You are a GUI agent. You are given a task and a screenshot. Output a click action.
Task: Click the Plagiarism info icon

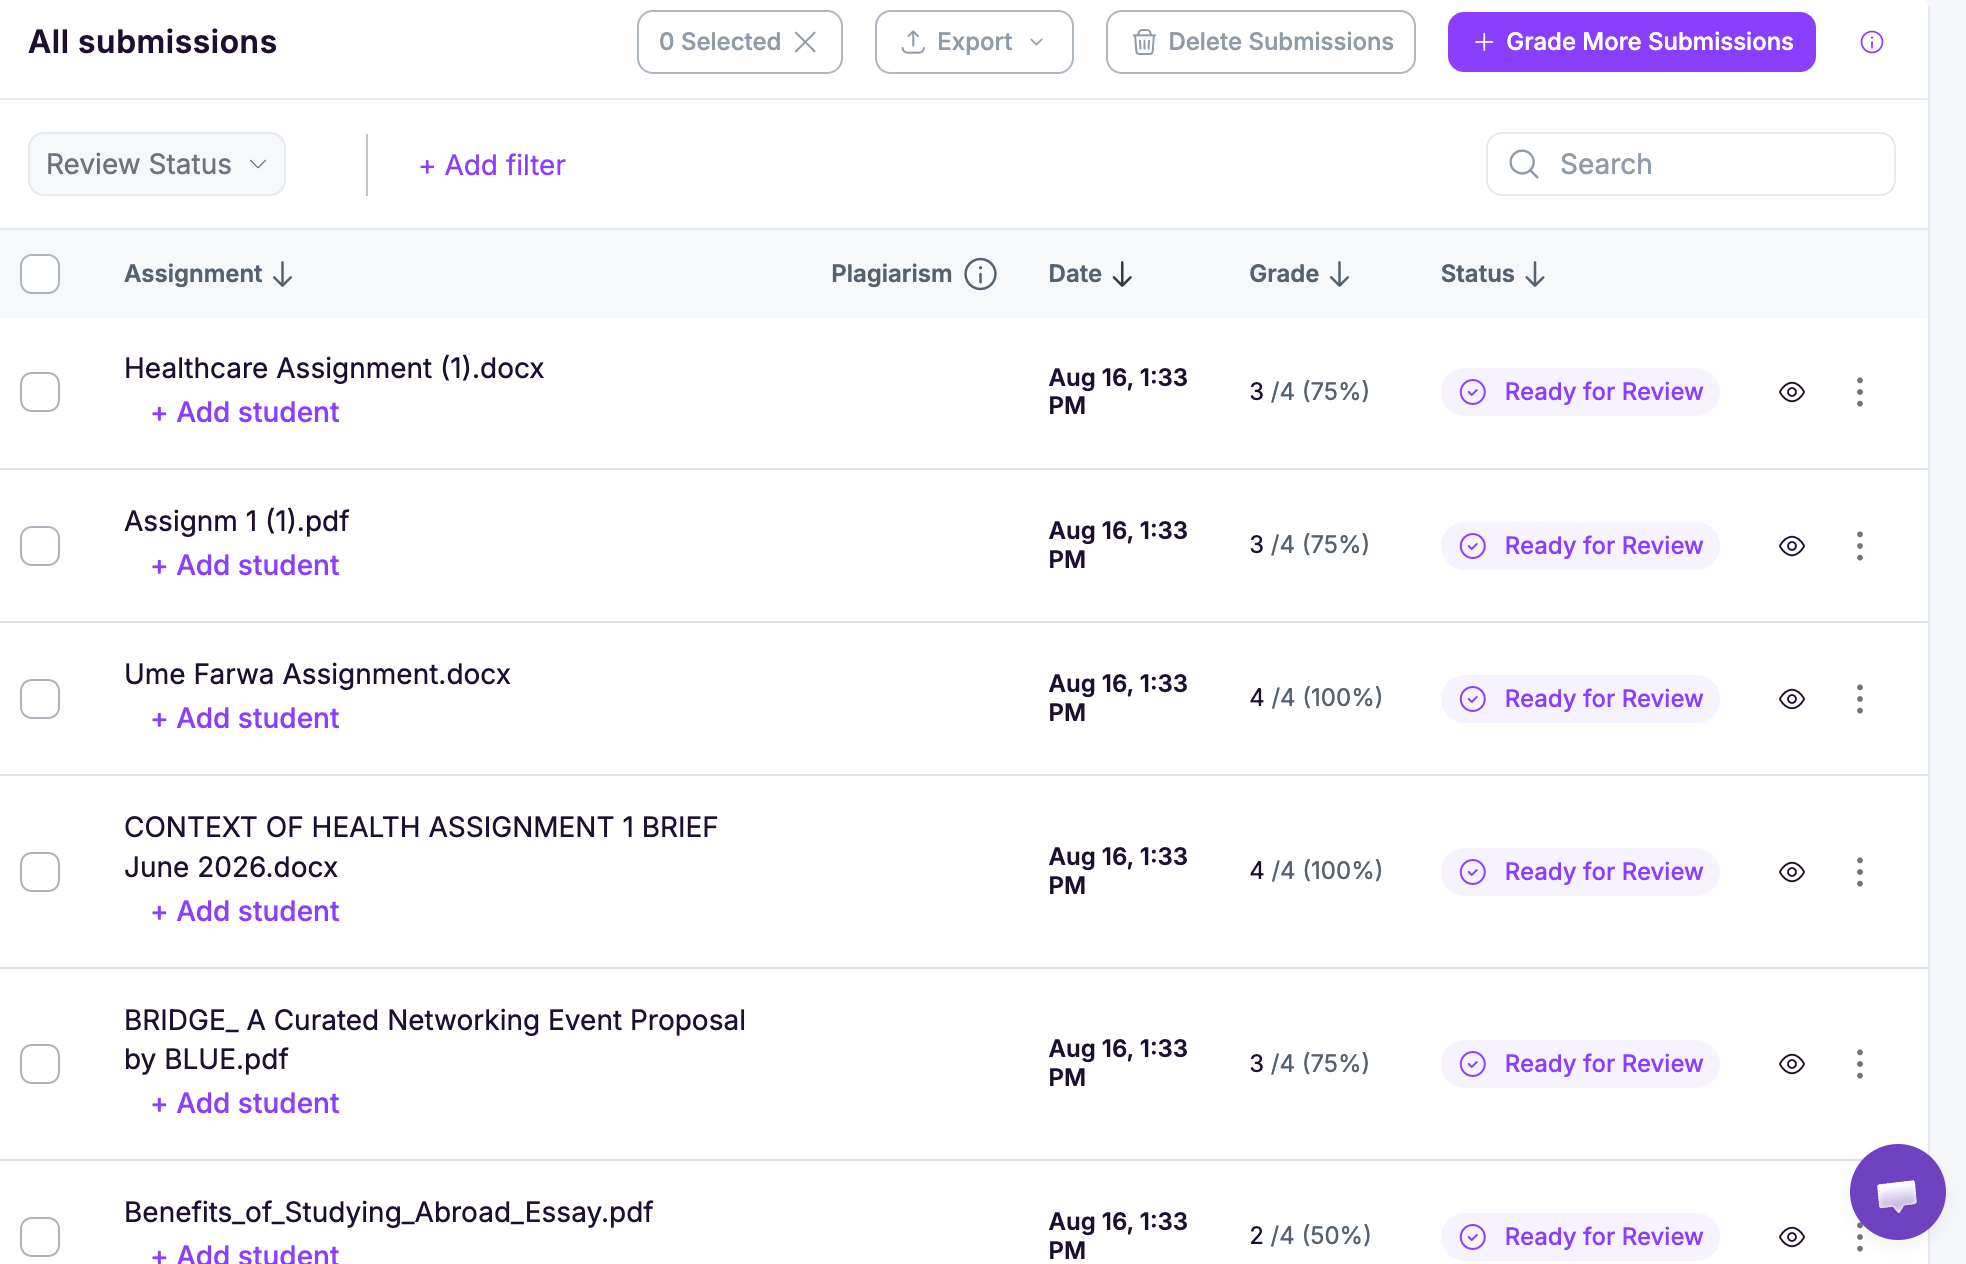point(980,274)
